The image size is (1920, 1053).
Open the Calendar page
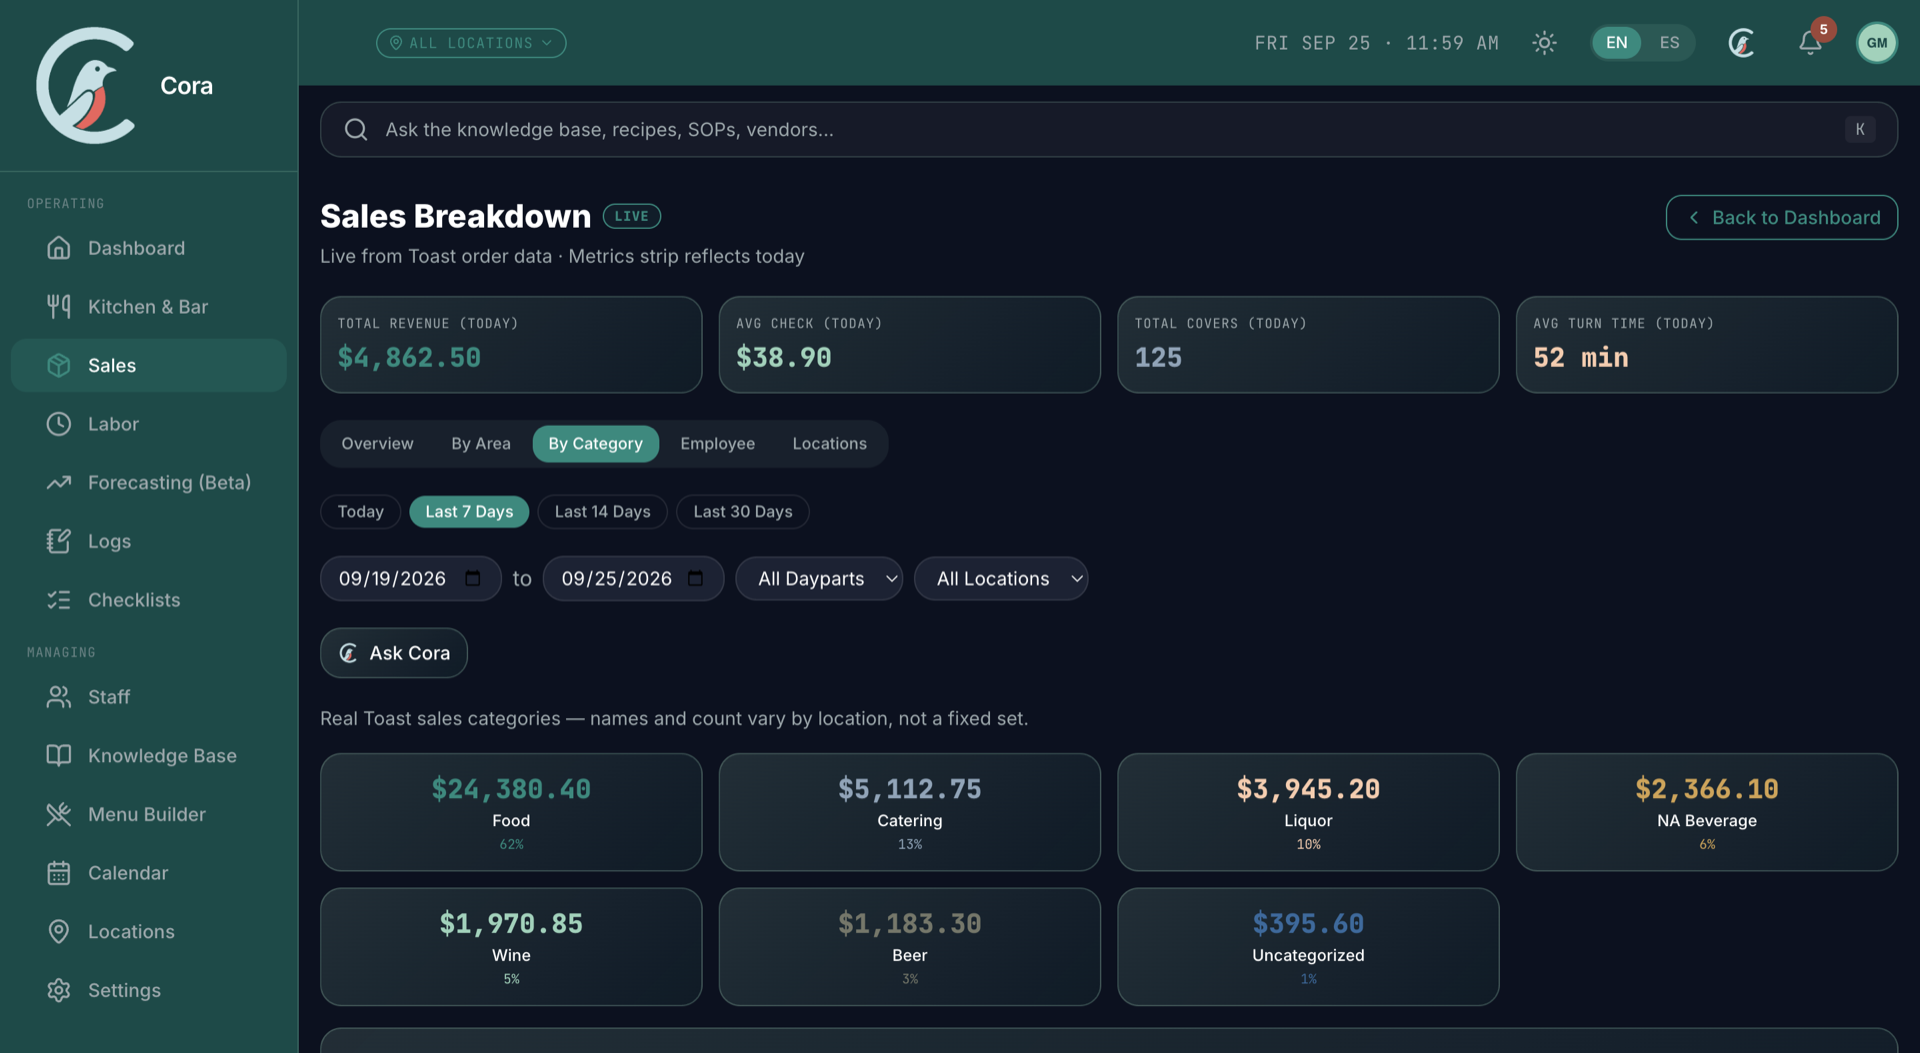(x=148, y=873)
